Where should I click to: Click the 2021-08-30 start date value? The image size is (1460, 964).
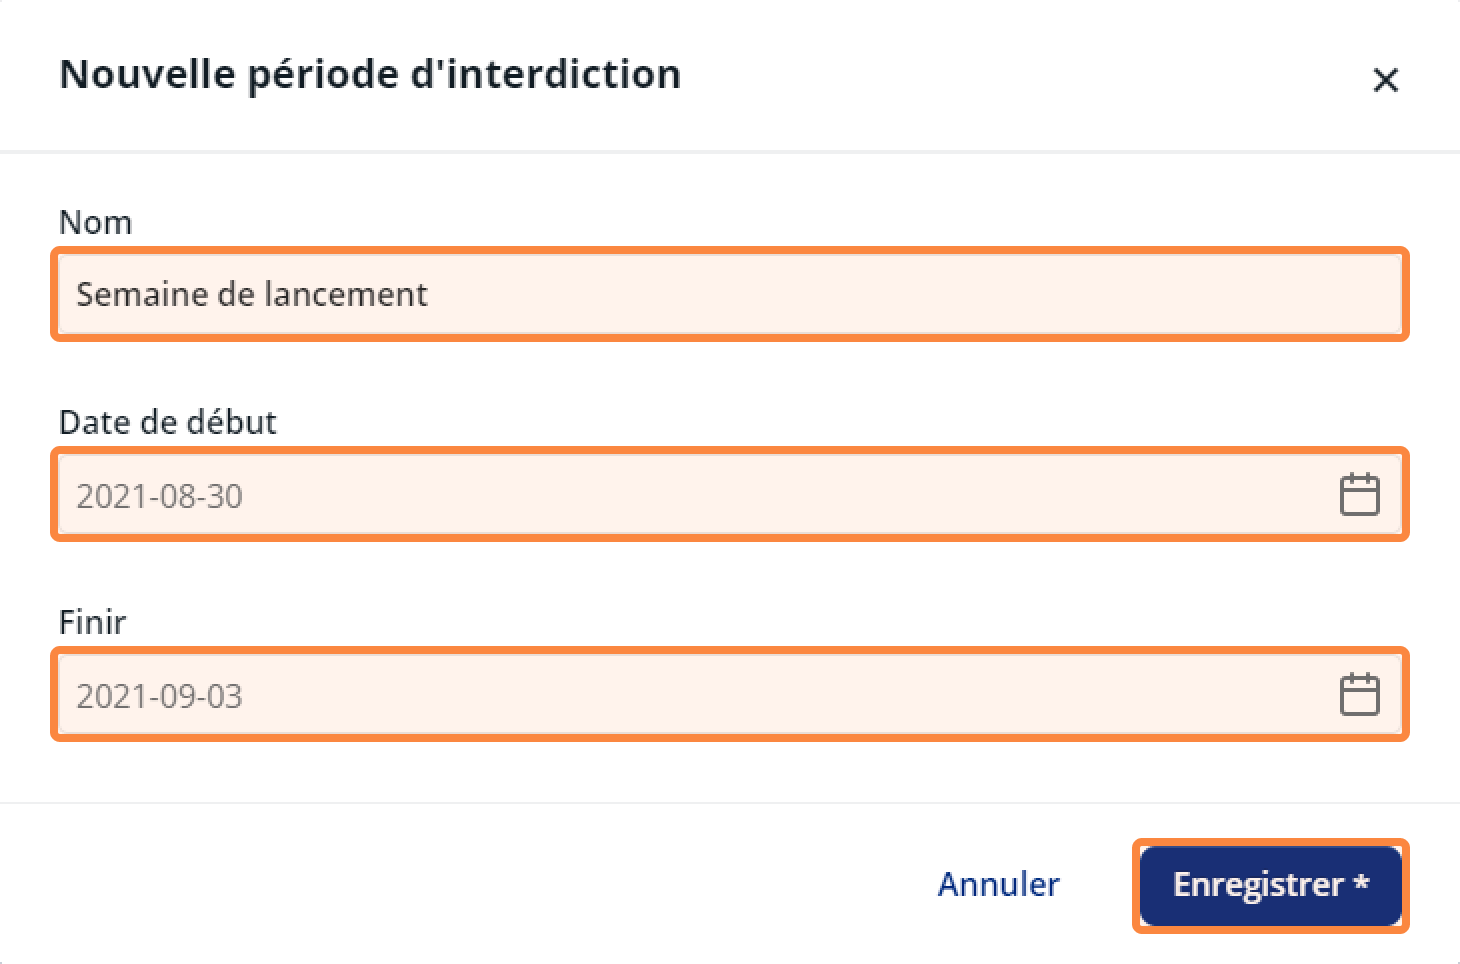[x=160, y=496]
